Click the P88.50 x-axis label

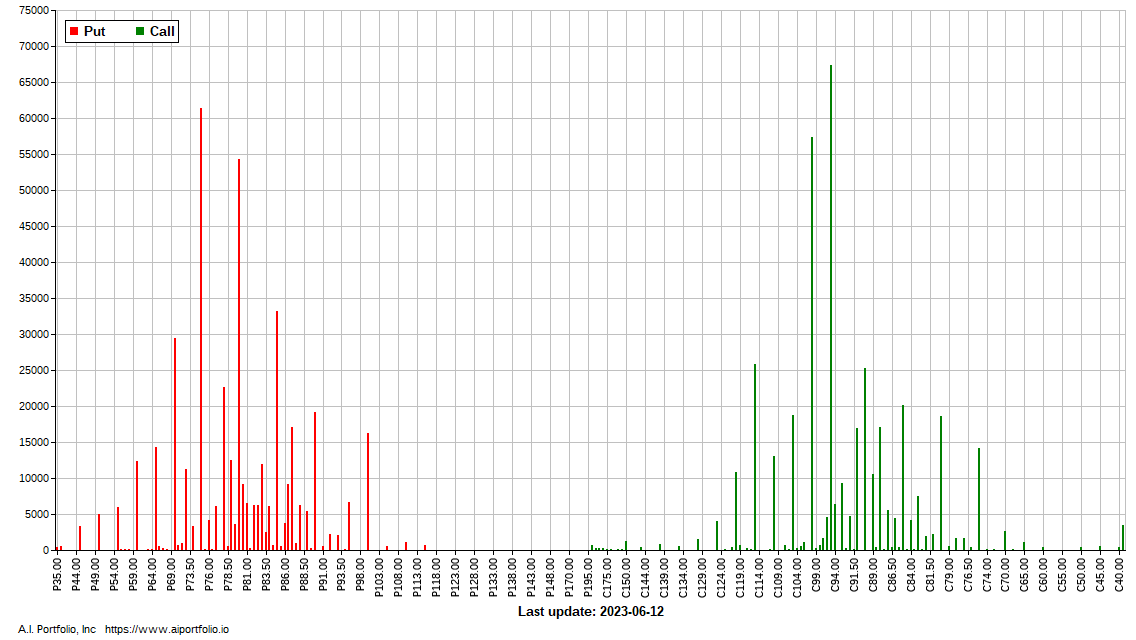[304, 575]
